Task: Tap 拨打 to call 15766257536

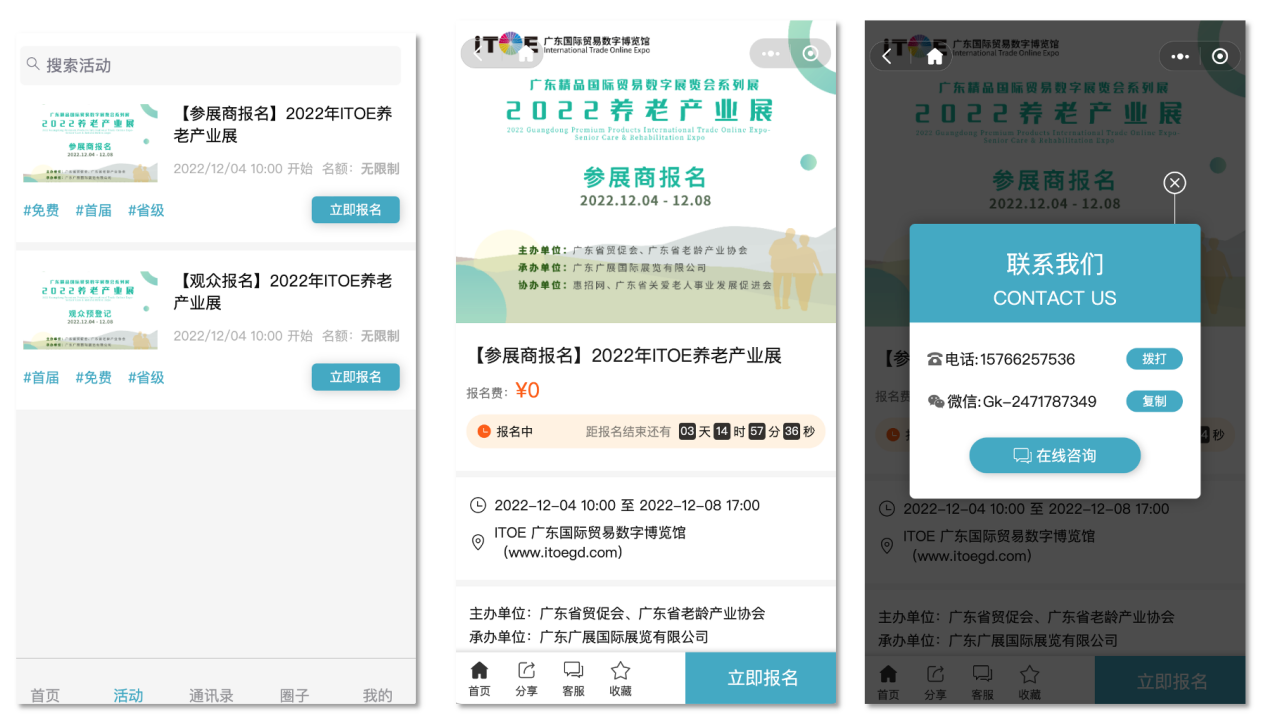Action: point(1154,359)
